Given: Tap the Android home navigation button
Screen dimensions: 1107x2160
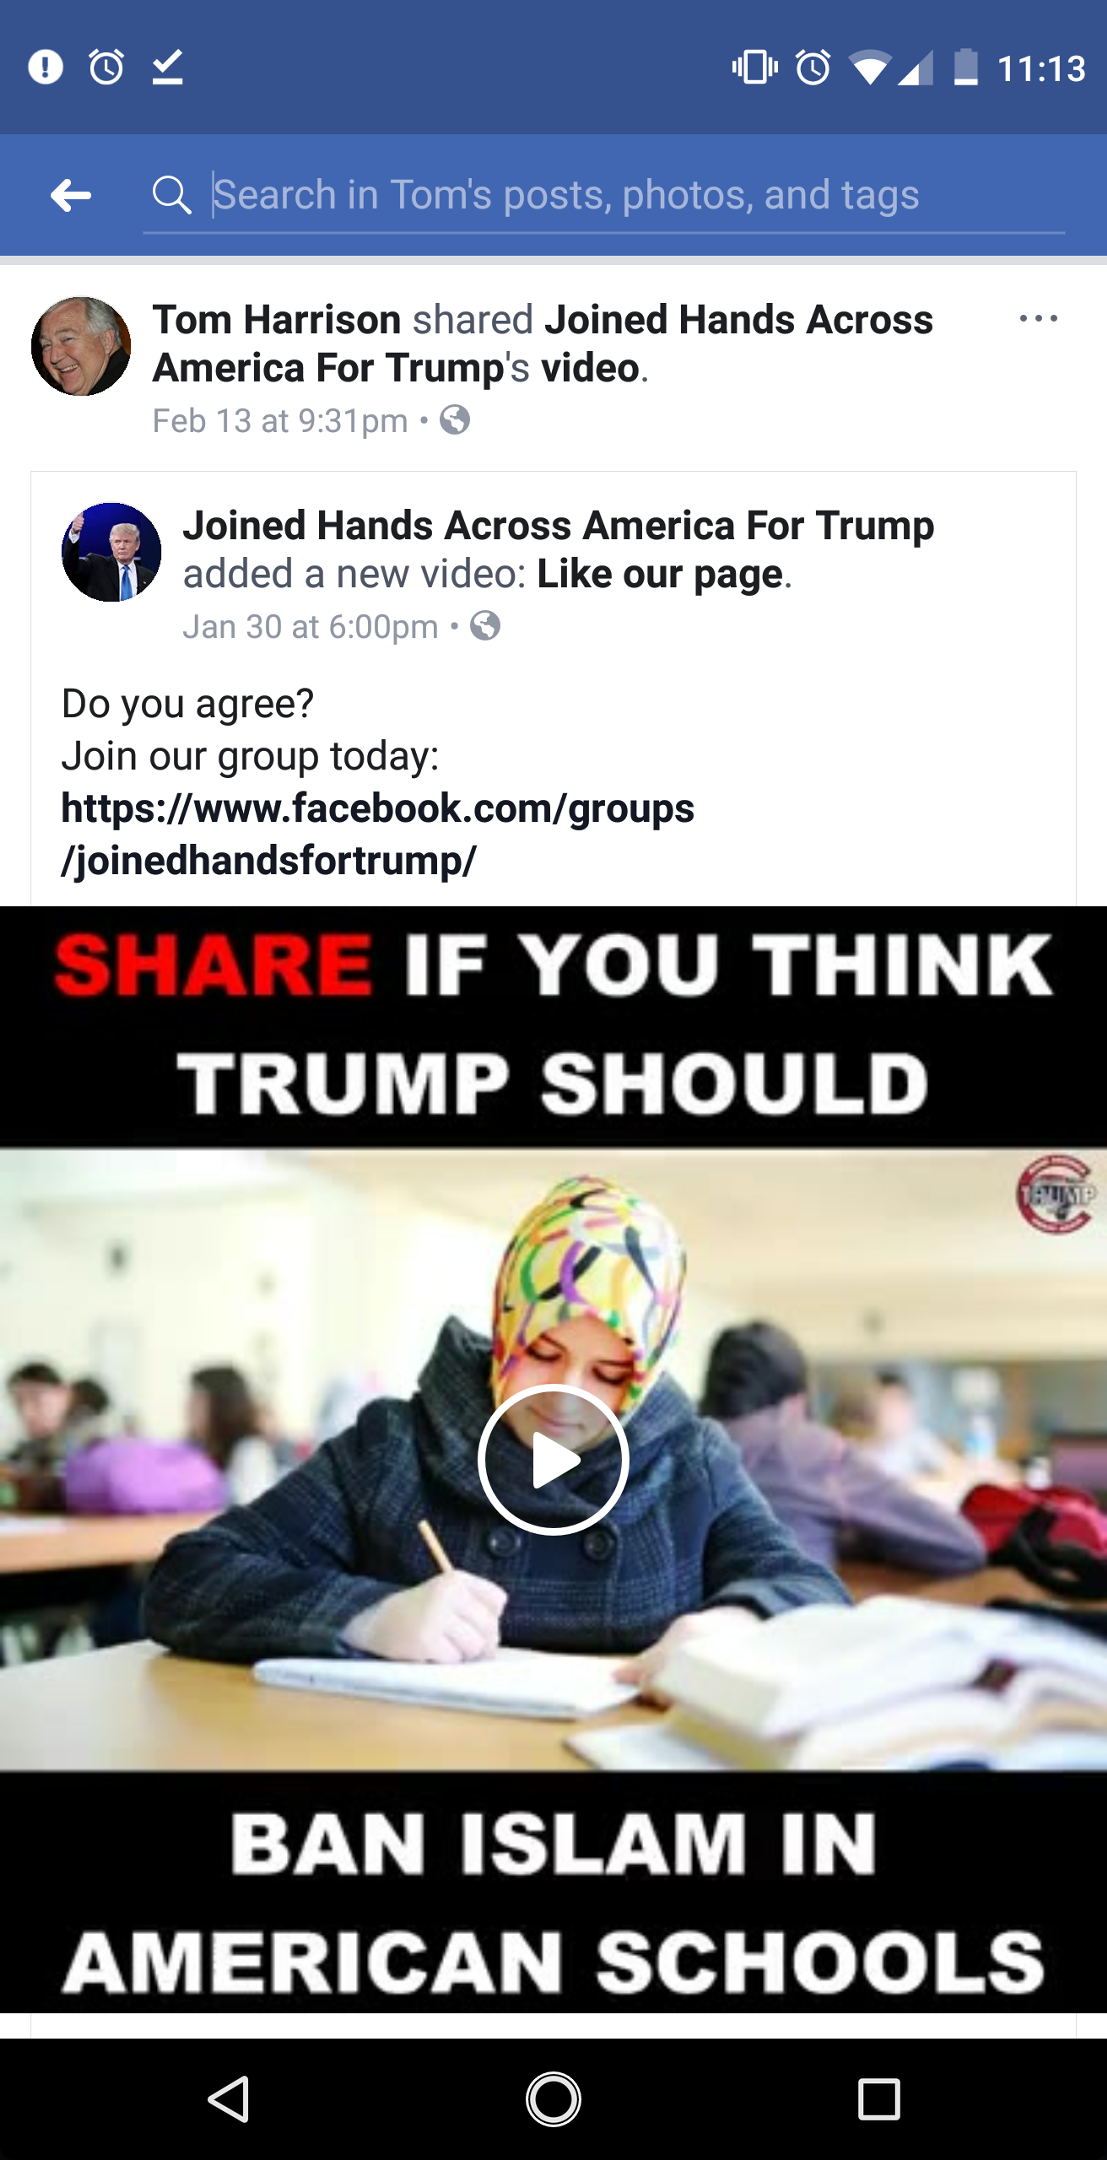Looking at the screenshot, I should 553,2099.
